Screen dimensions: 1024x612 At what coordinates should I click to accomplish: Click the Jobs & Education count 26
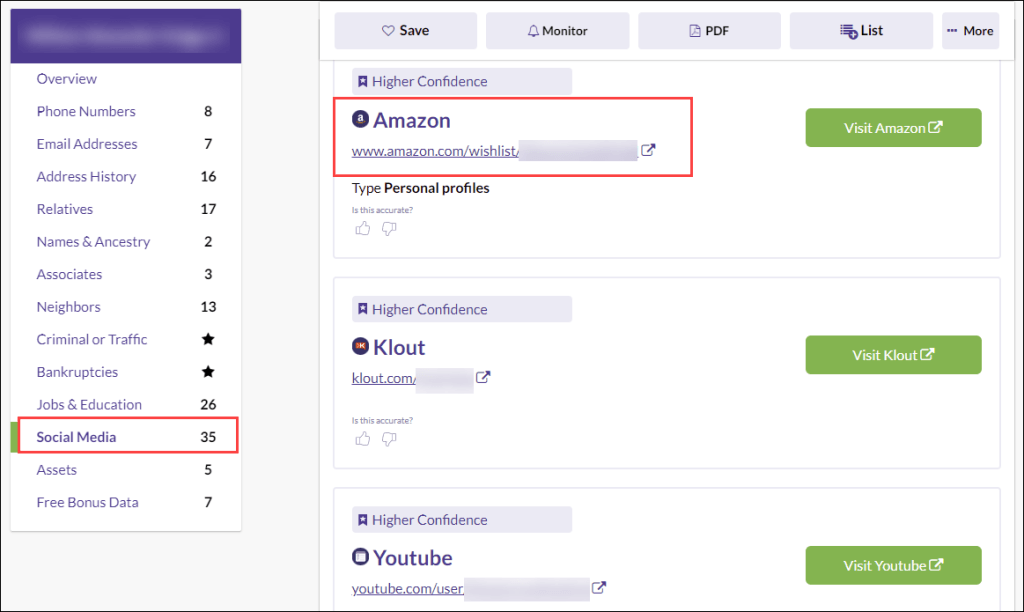(208, 404)
